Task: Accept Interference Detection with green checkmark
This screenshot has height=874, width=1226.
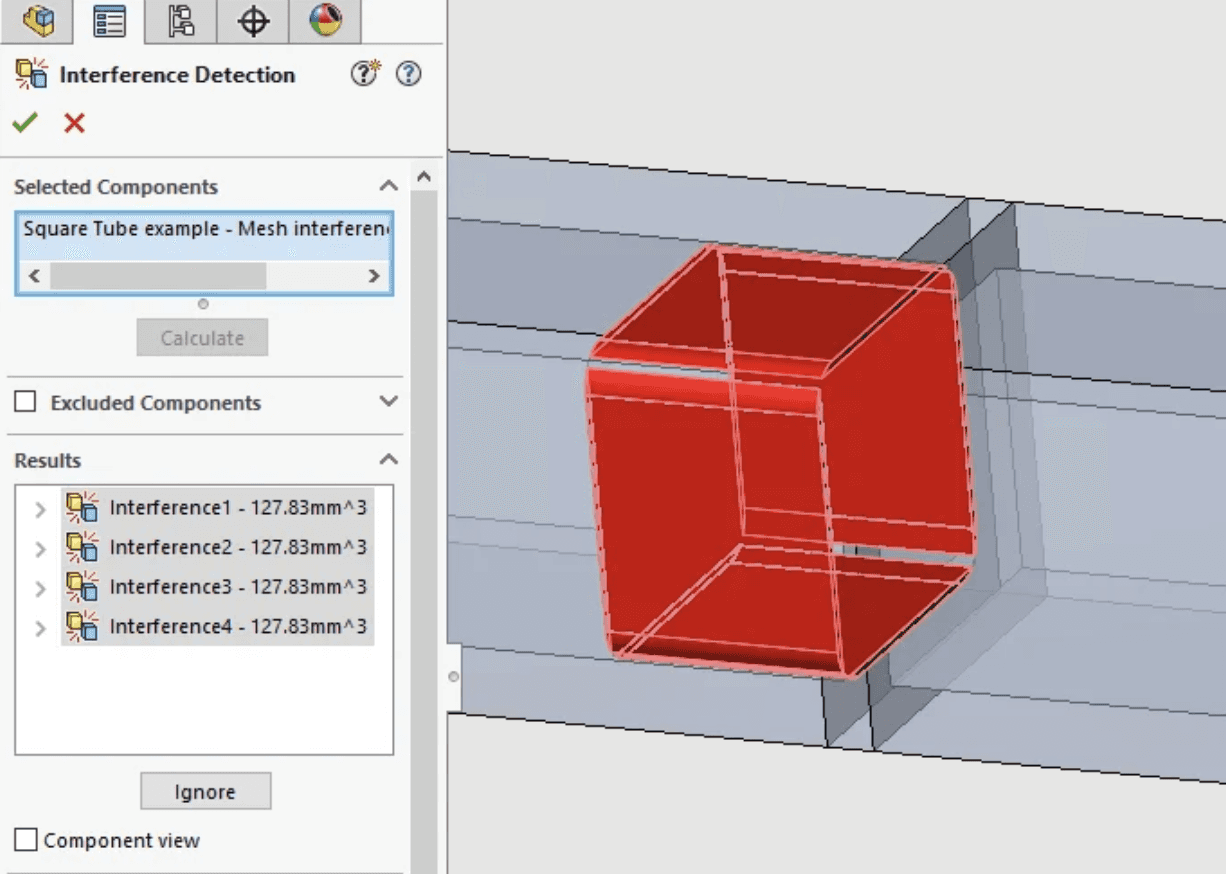Action: [x=24, y=123]
